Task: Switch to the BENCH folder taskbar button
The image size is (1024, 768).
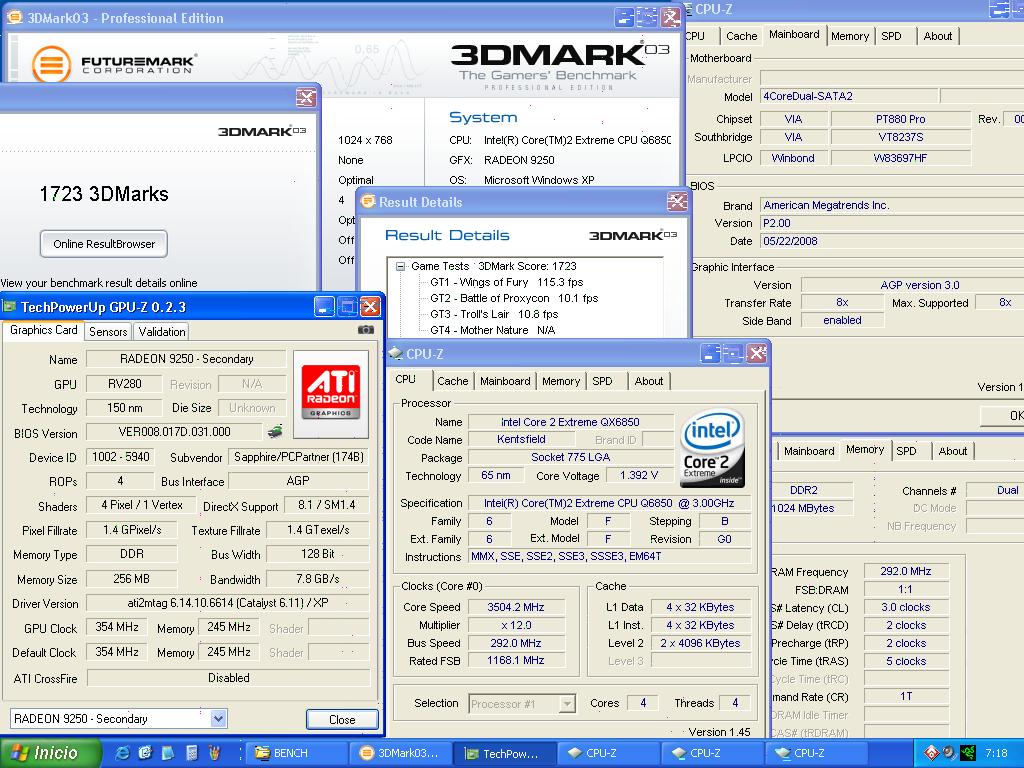Action: coord(297,753)
